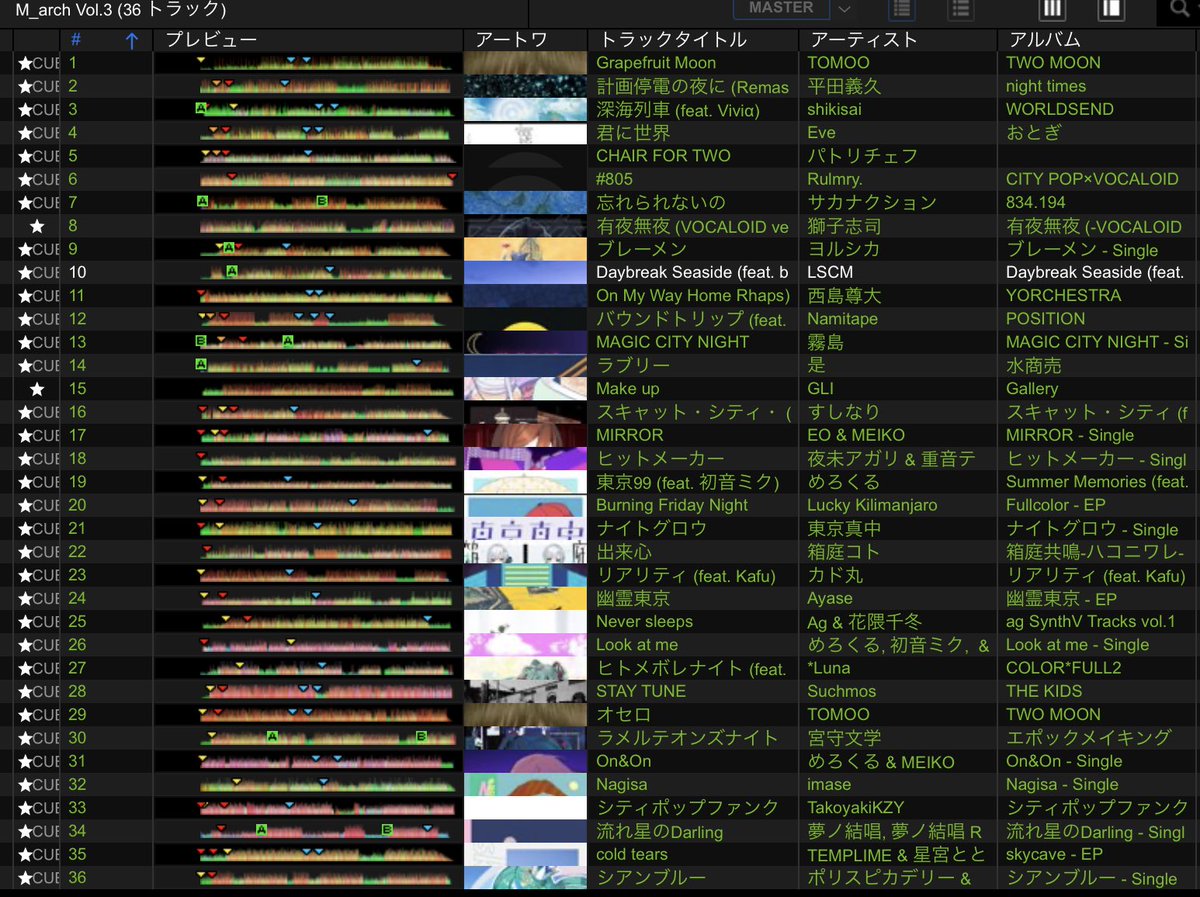This screenshot has width=1200, height=897.
Task: Click the artwork thumbnail for Look at me
Action: 525,645
